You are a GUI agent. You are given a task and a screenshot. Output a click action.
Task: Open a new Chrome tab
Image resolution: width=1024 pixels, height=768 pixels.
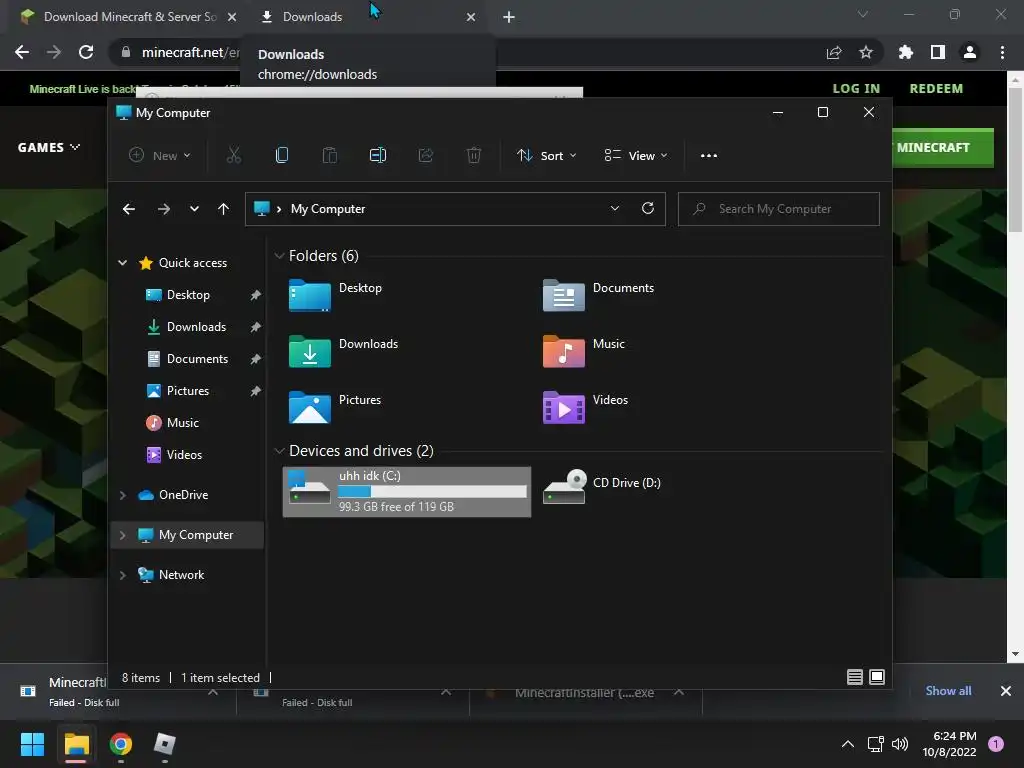point(509,17)
